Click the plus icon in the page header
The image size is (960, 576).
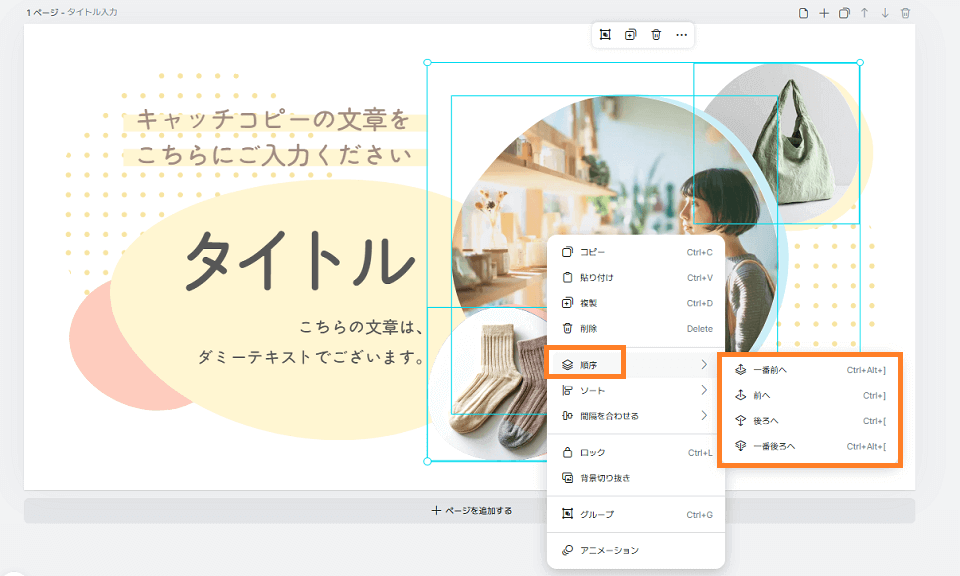pyautogui.click(x=824, y=13)
